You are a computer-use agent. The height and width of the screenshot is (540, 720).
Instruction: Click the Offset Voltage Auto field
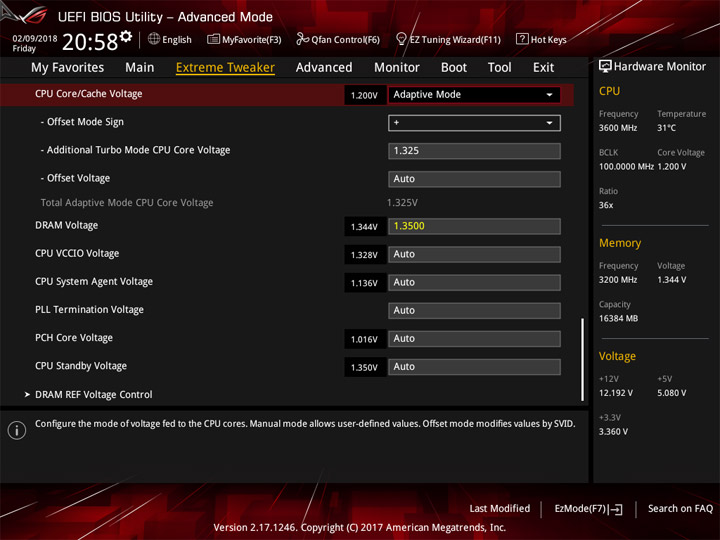click(474, 179)
